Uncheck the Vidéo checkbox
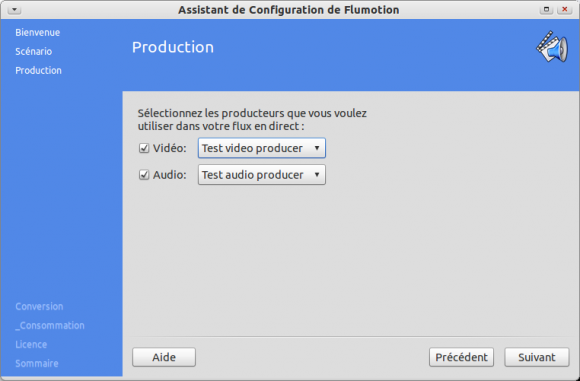This screenshot has width=580, height=381. click(x=144, y=148)
